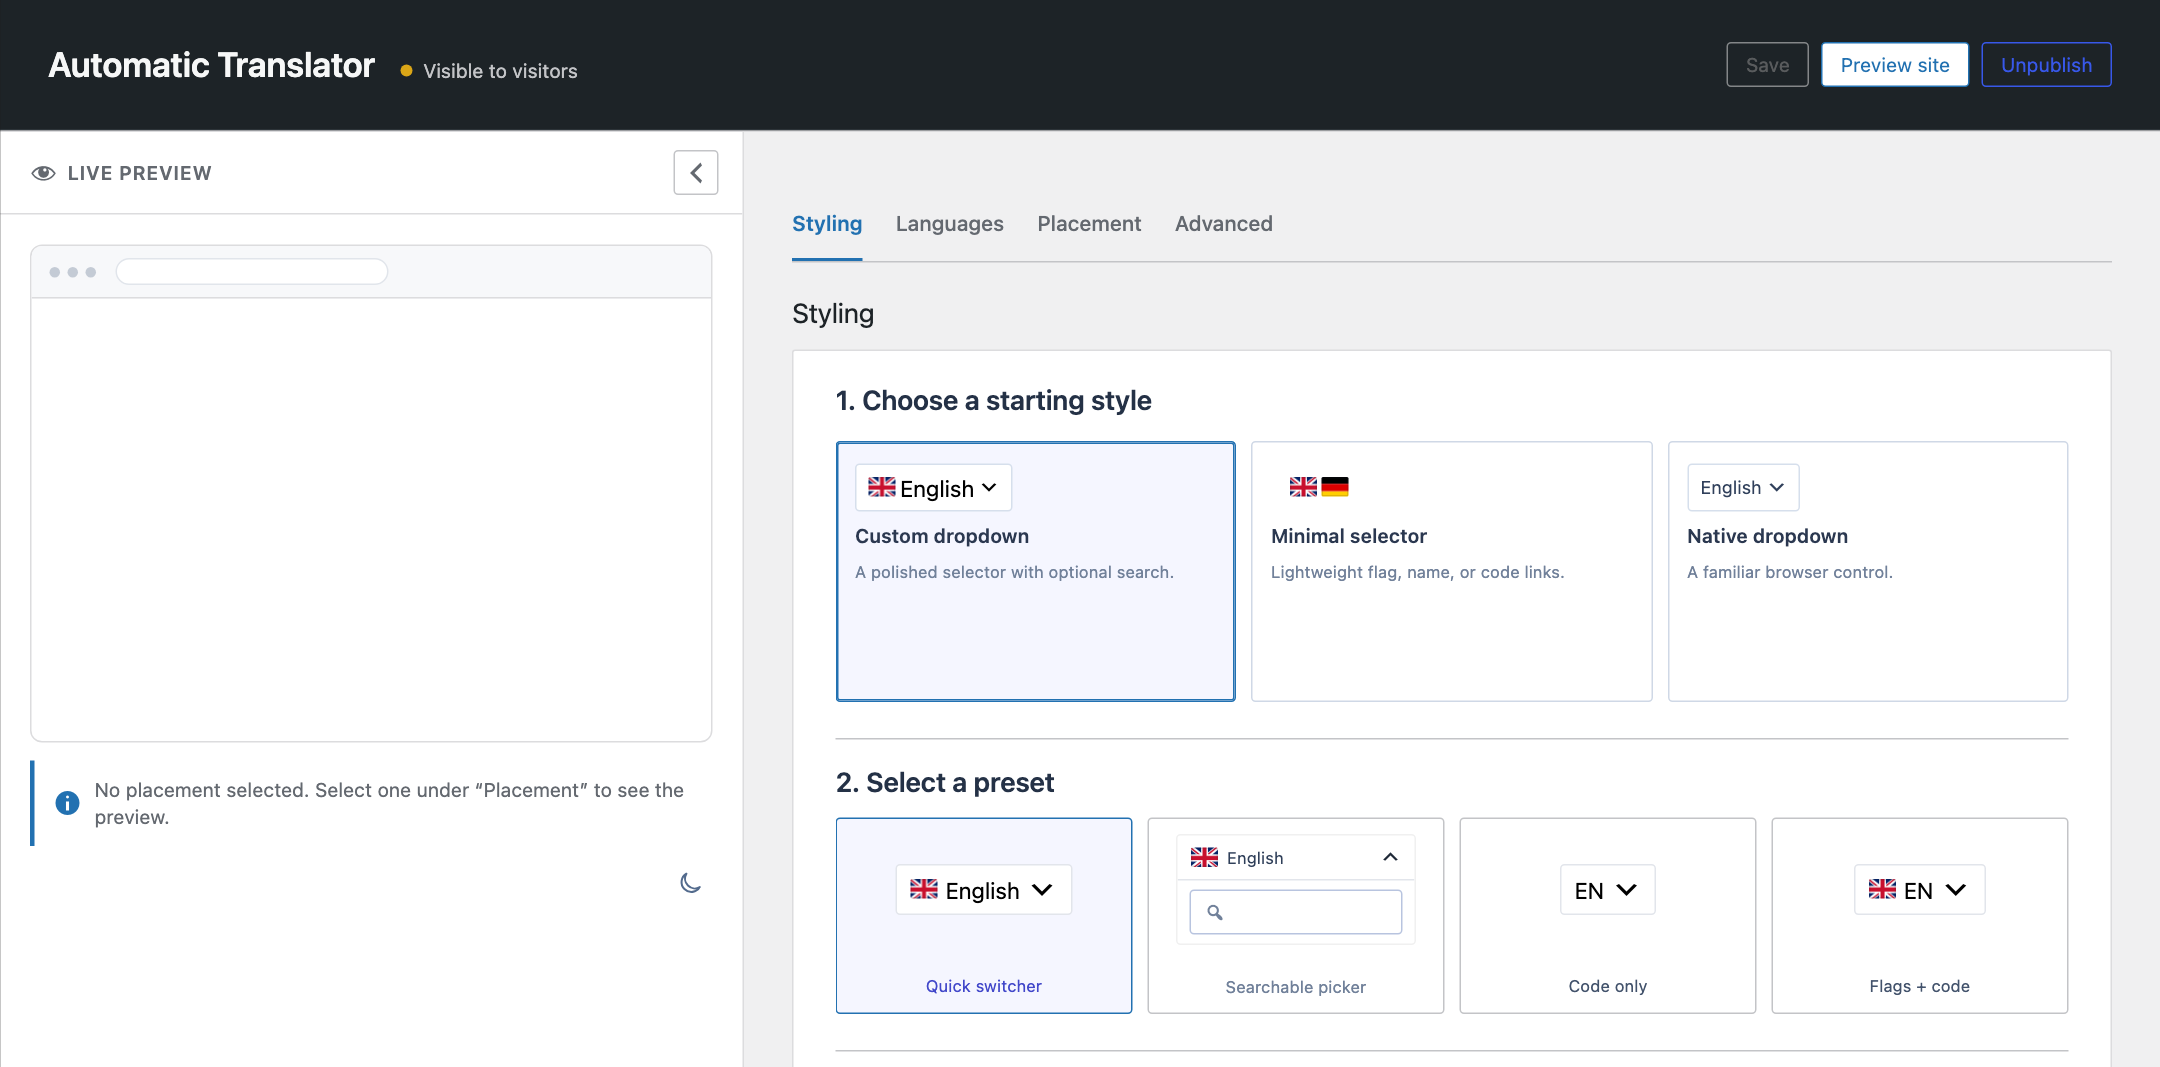
Task: Click the 'Automatic Translator' title
Action: pyautogui.click(x=211, y=65)
